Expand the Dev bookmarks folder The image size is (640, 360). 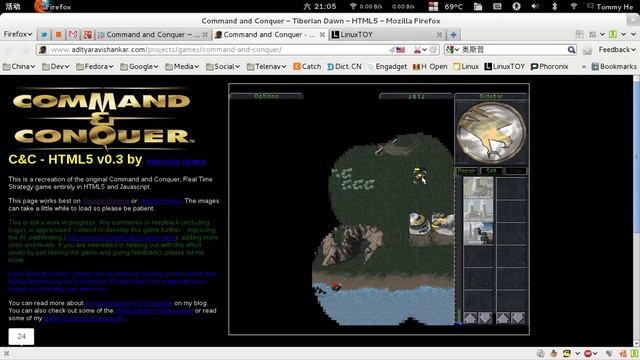[56, 66]
